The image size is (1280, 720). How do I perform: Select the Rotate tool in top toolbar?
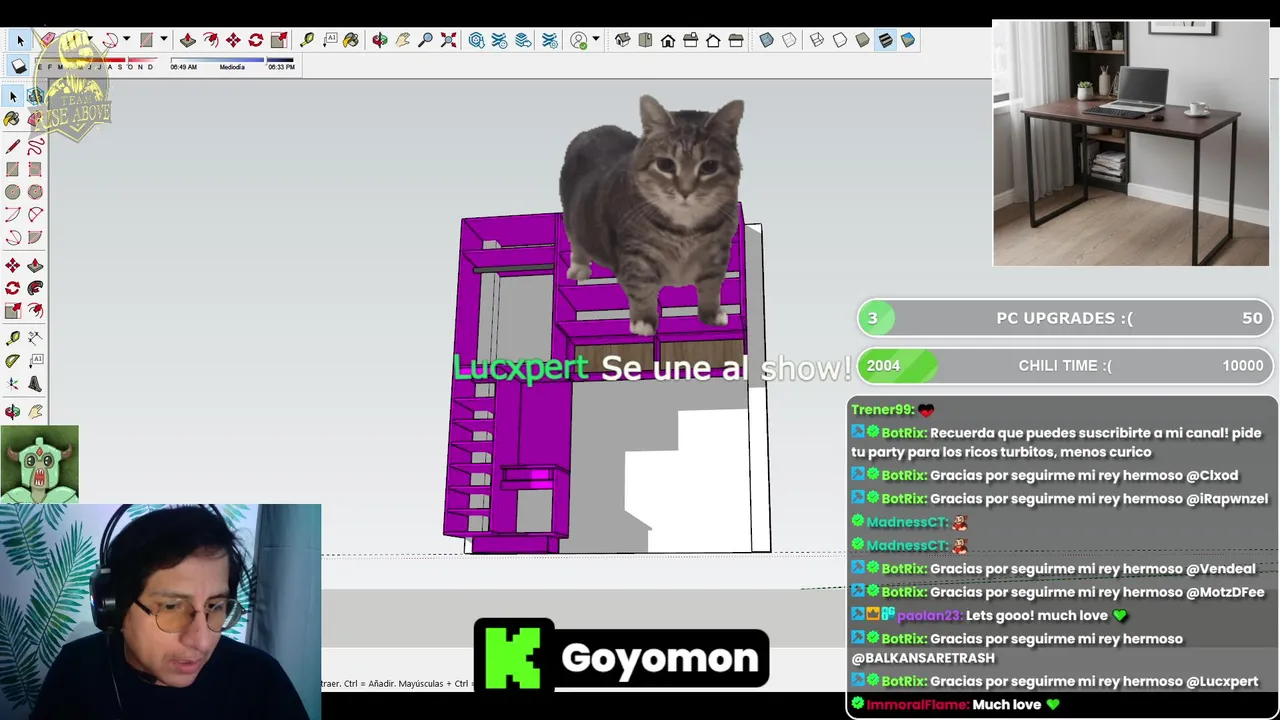pyautogui.click(x=256, y=40)
